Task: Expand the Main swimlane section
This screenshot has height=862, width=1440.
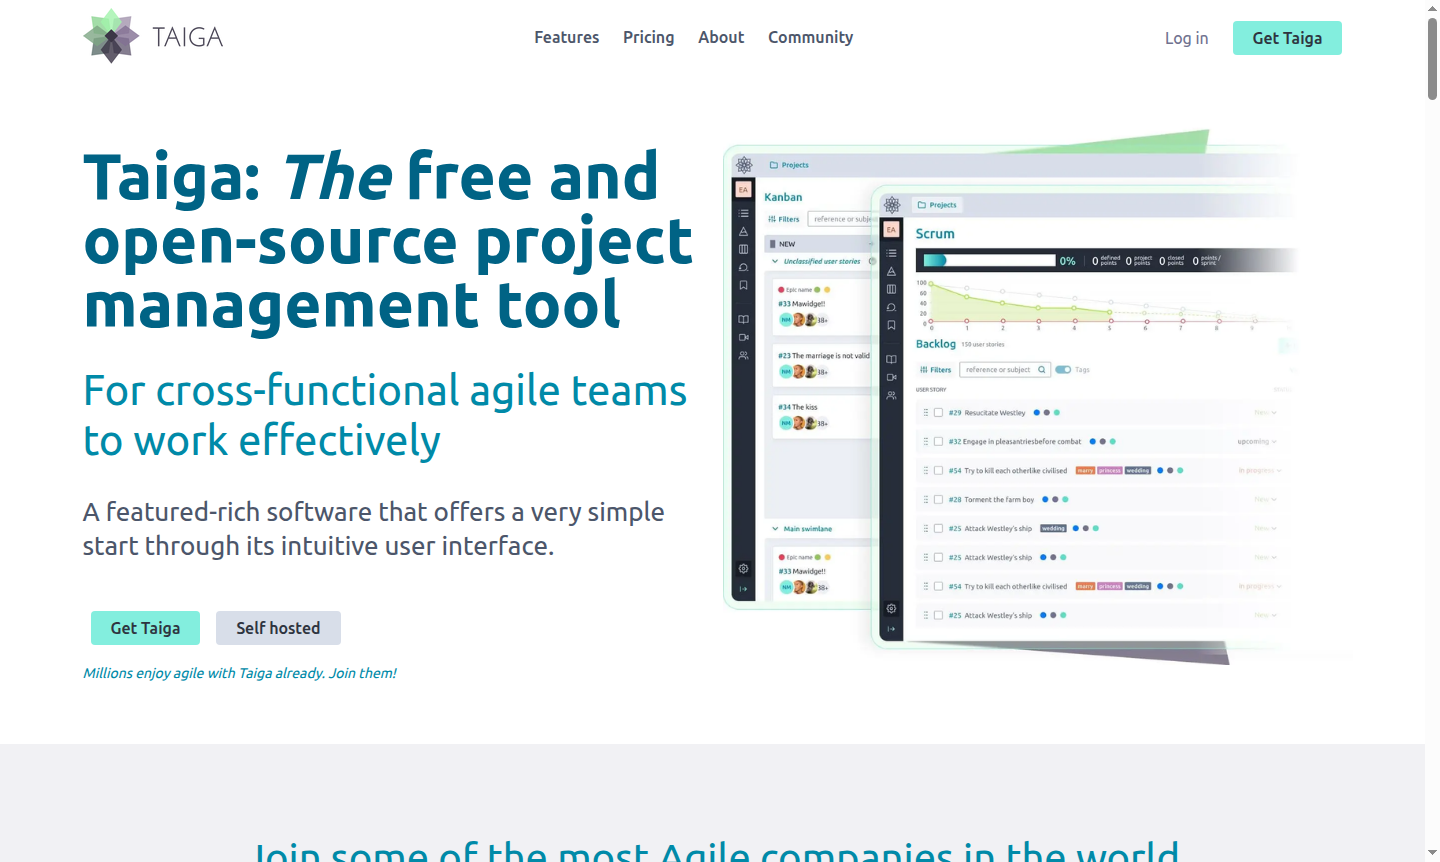Action: coord(775,528)
